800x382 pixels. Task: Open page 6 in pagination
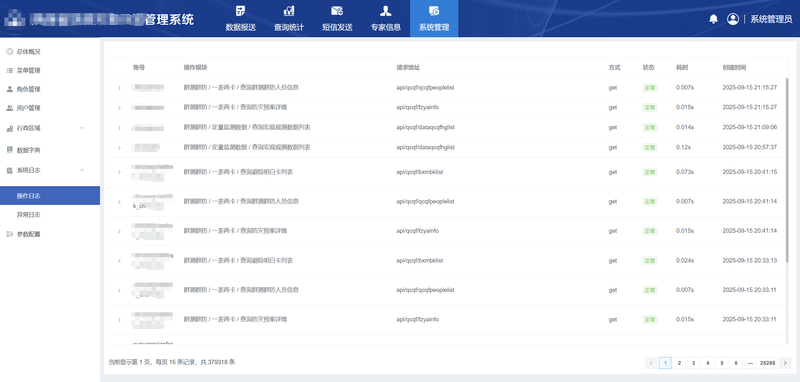(x=736, y=363)
